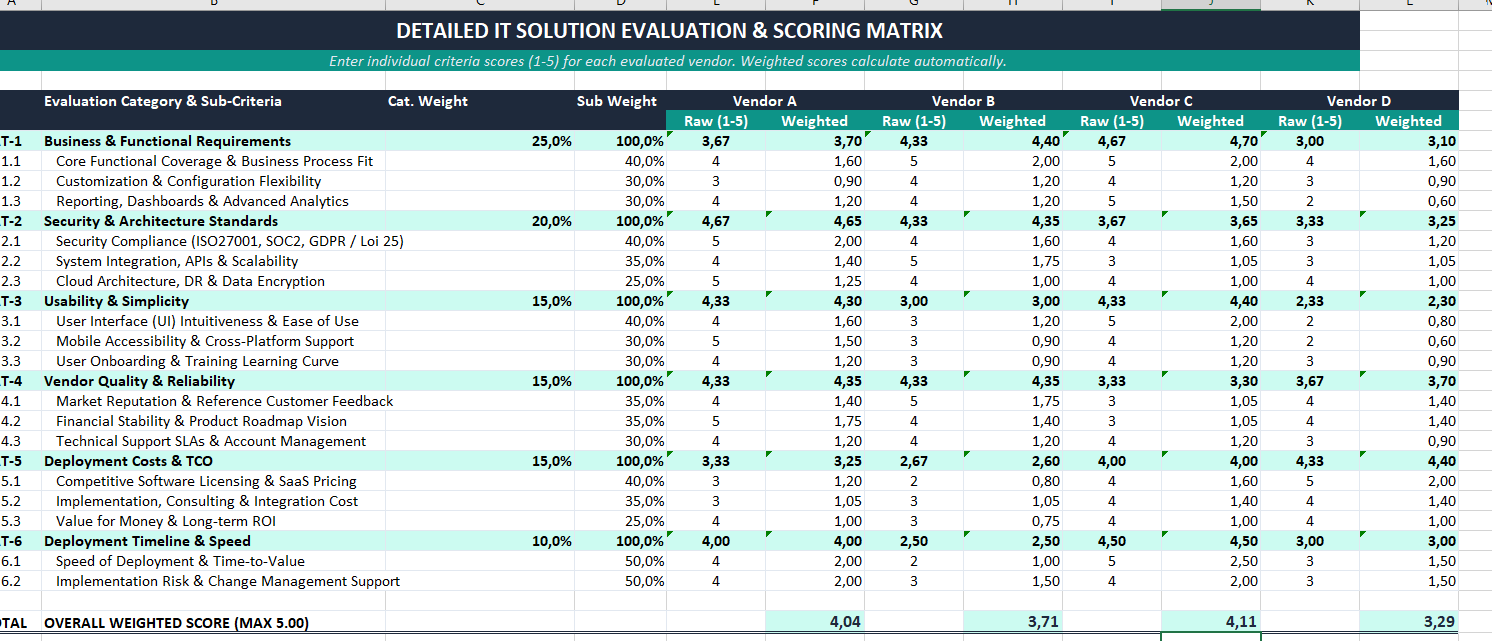Click the OVERALL WEIGHTED SCORE label cell
The height and width of the screenshot is (641, 1492).
coord(176,622)
